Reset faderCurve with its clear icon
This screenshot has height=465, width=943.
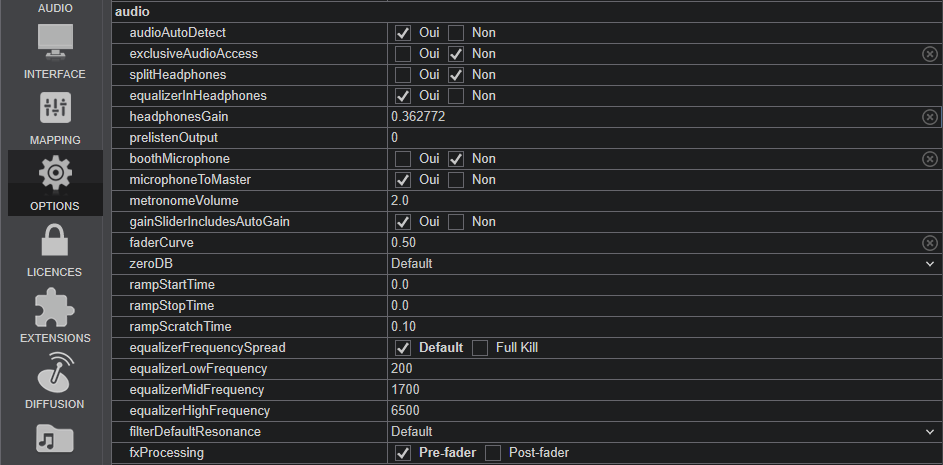(x=929, y=243)
